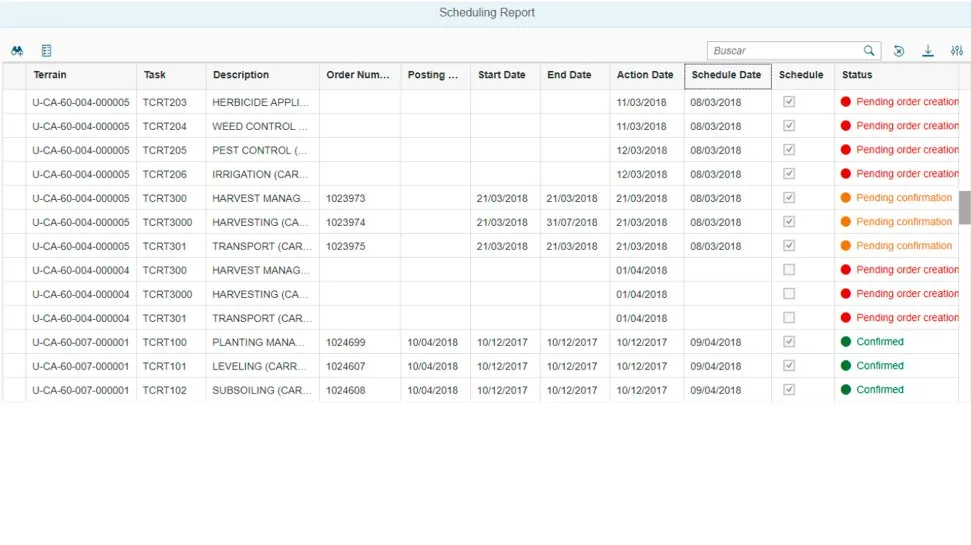Click the binoculars find icon
This screenshot has width=971, height=545.
(17, 51)
